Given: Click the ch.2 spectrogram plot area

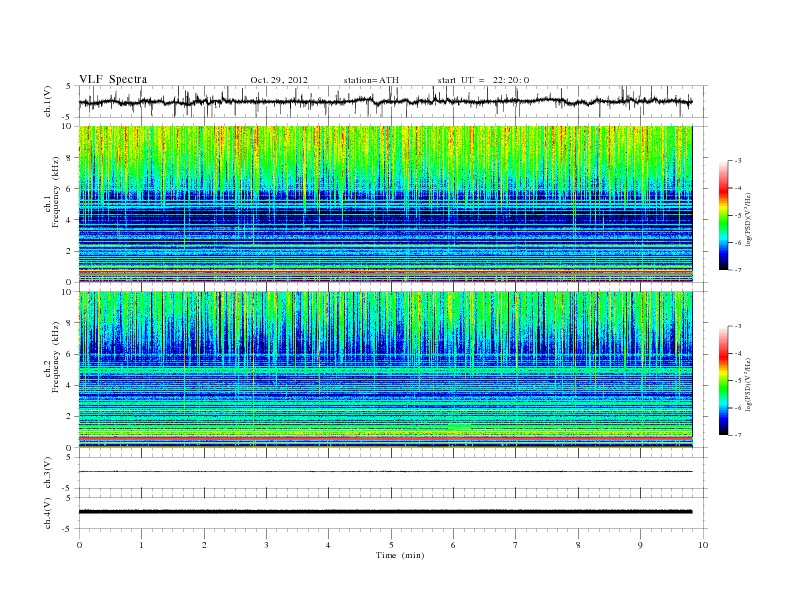Looking at the screenshot, I should click(385, 370).
